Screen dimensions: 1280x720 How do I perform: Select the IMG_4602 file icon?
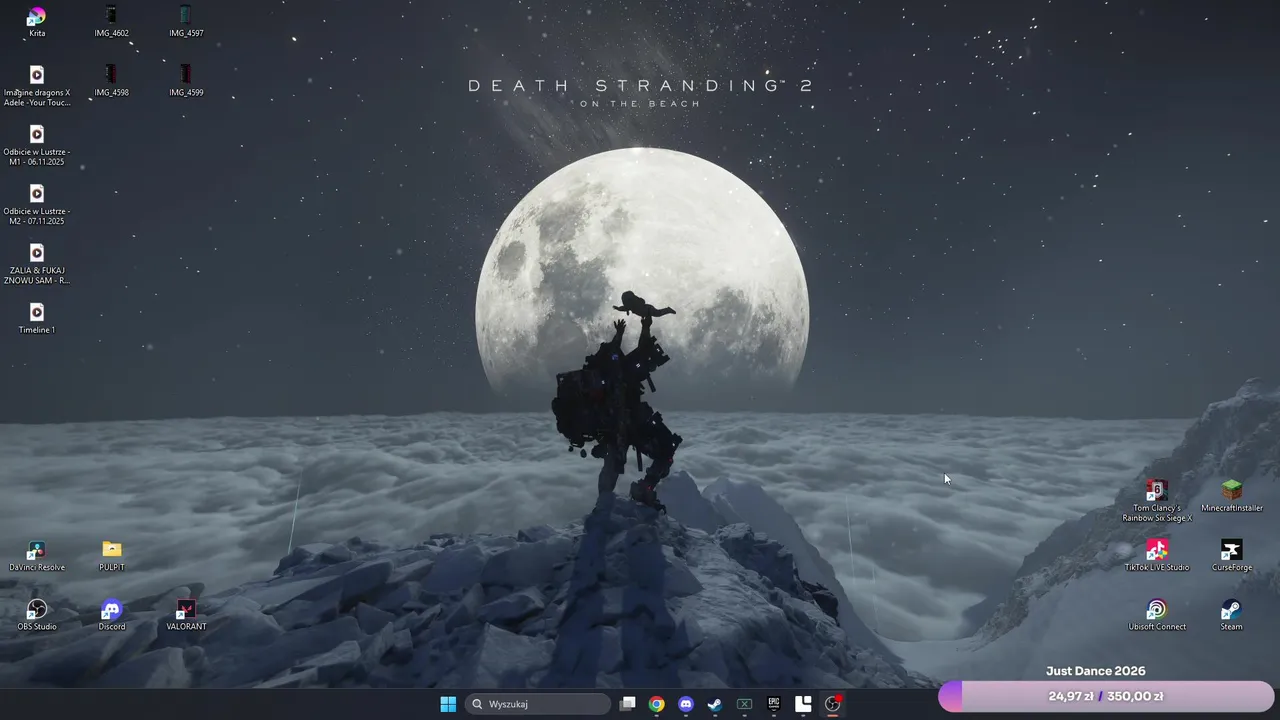(x=111, y=22)
